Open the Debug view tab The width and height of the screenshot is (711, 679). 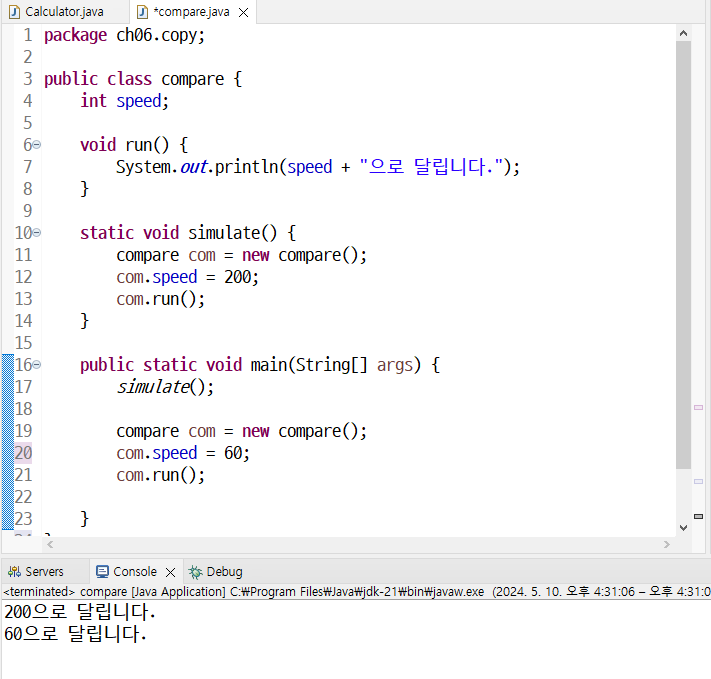click(x=216, y=572)
